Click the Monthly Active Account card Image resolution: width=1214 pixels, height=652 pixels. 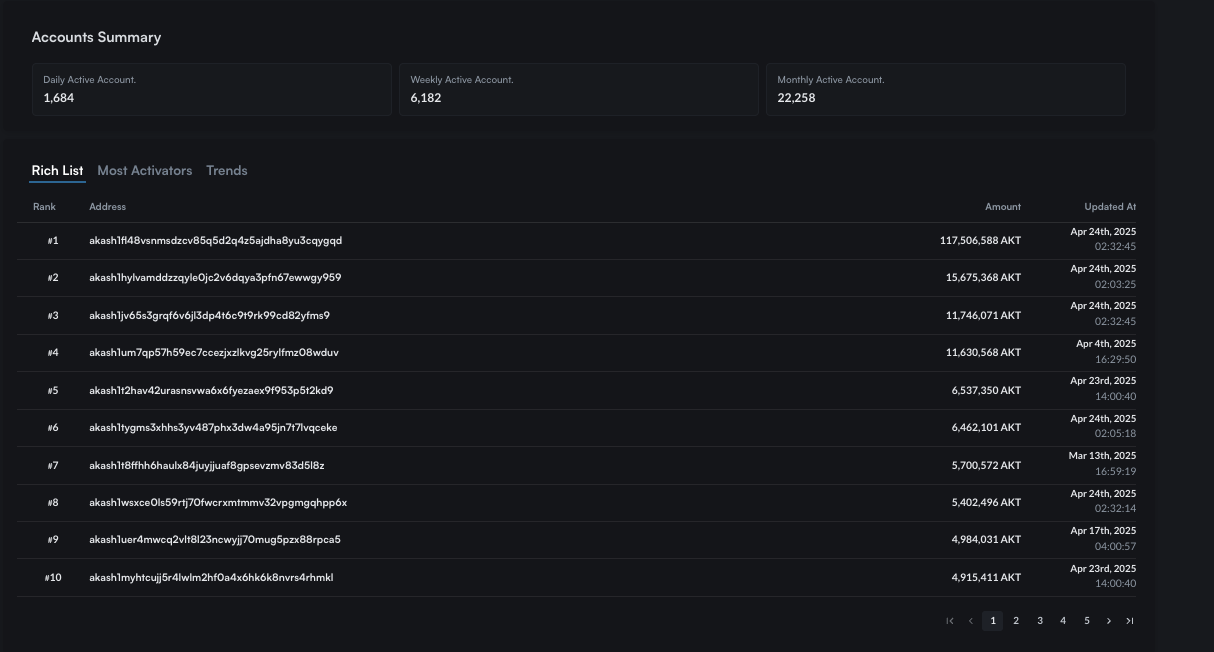tap(945, 89)
